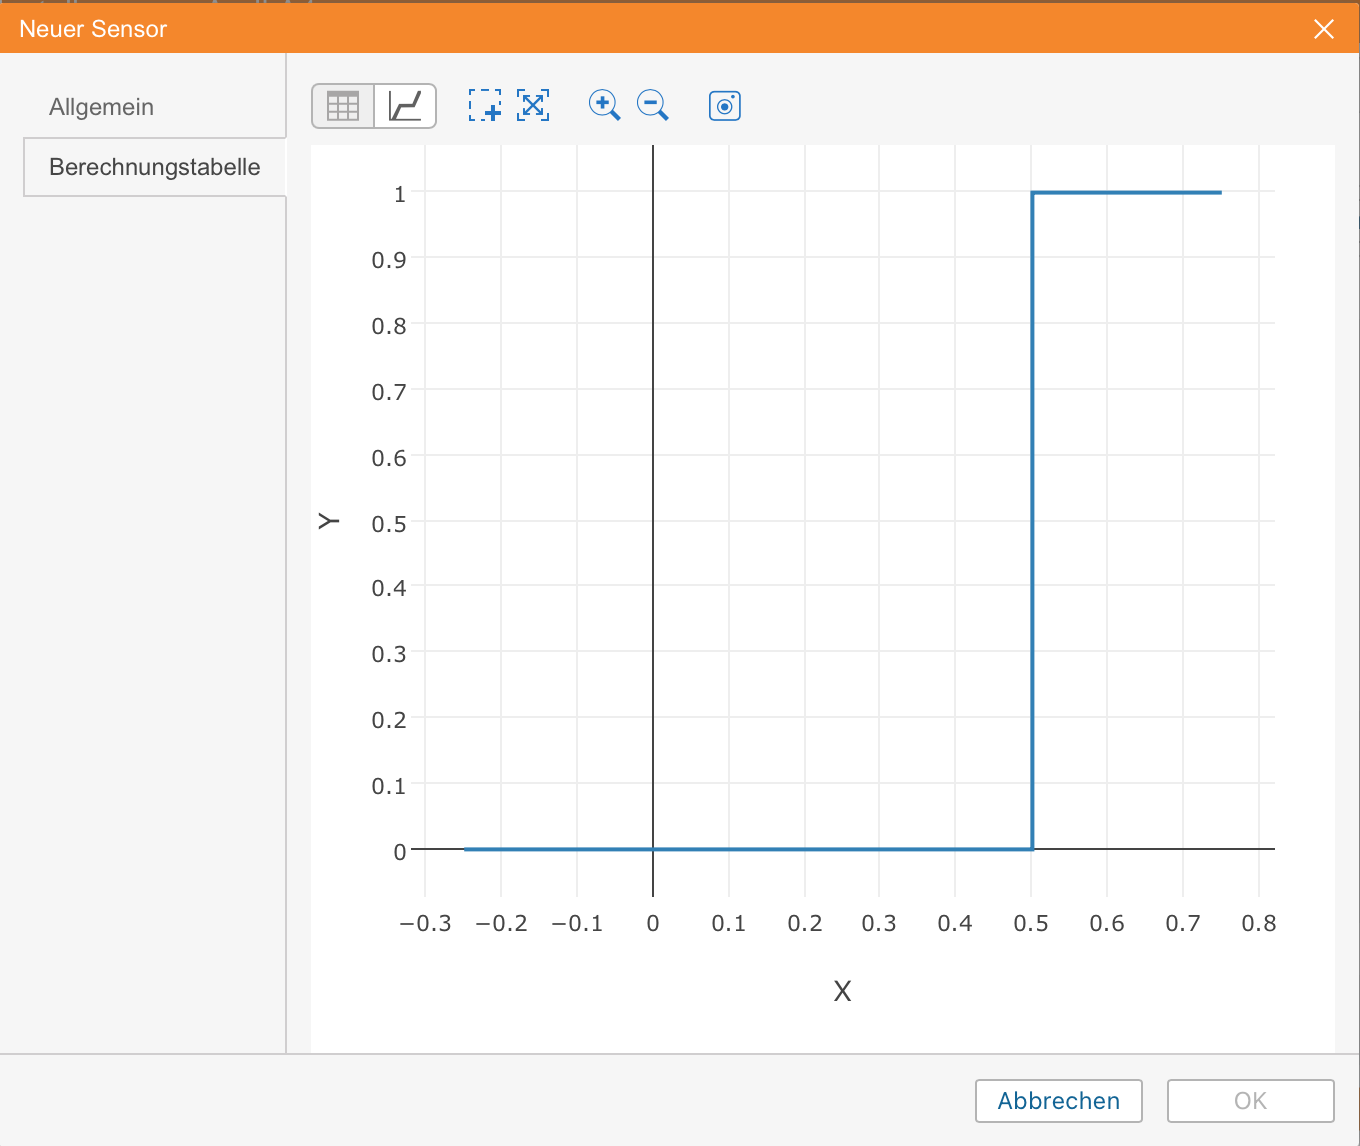This screenshot has height=1146, width=1360.
Task: Click the Y axis title label
Action: click(329, 521)
